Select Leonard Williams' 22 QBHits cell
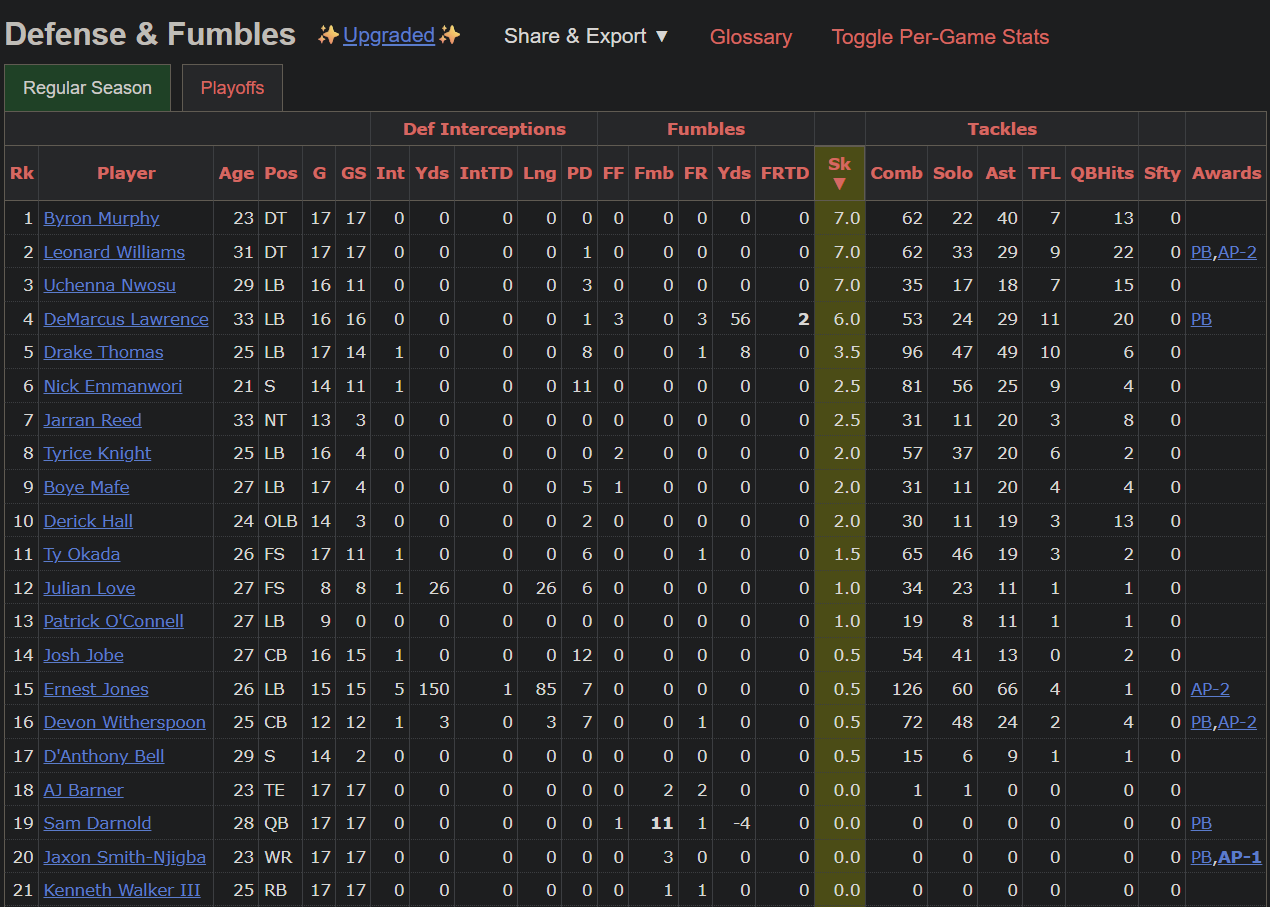1270x907 pixels. [1102, 252]
